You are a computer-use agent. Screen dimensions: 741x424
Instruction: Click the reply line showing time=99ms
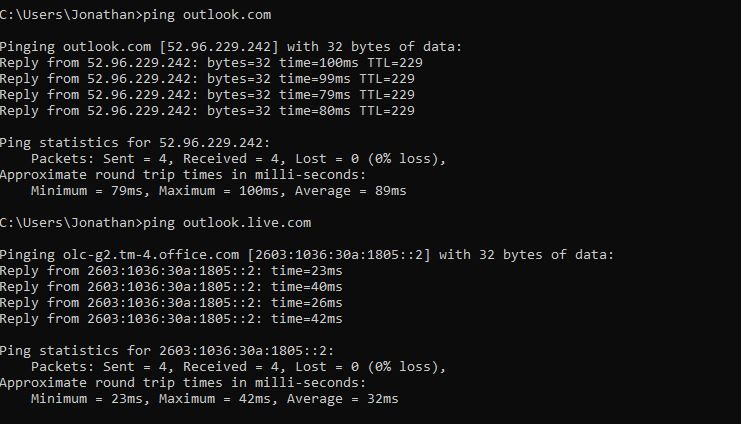tap(207, 79)
